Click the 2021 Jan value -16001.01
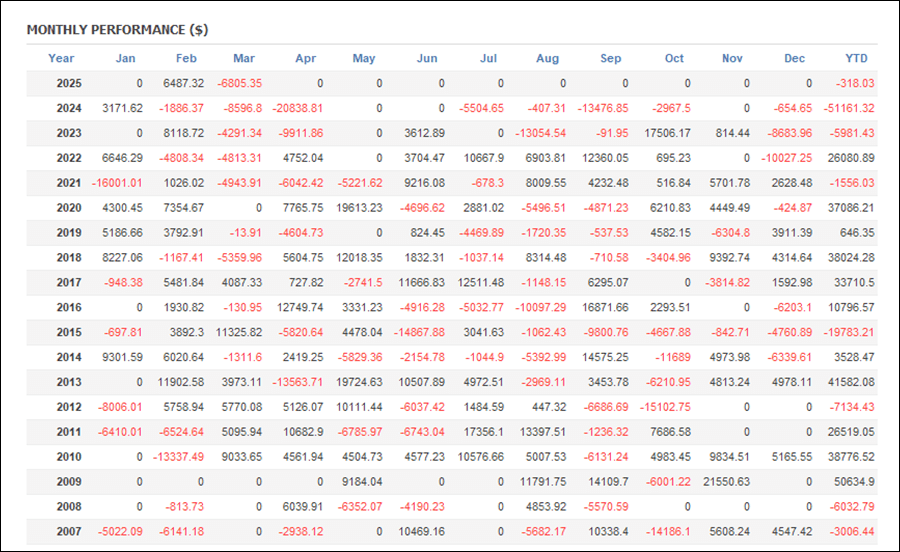The width and height of the screenshot is (900, 552). (117, 183)
